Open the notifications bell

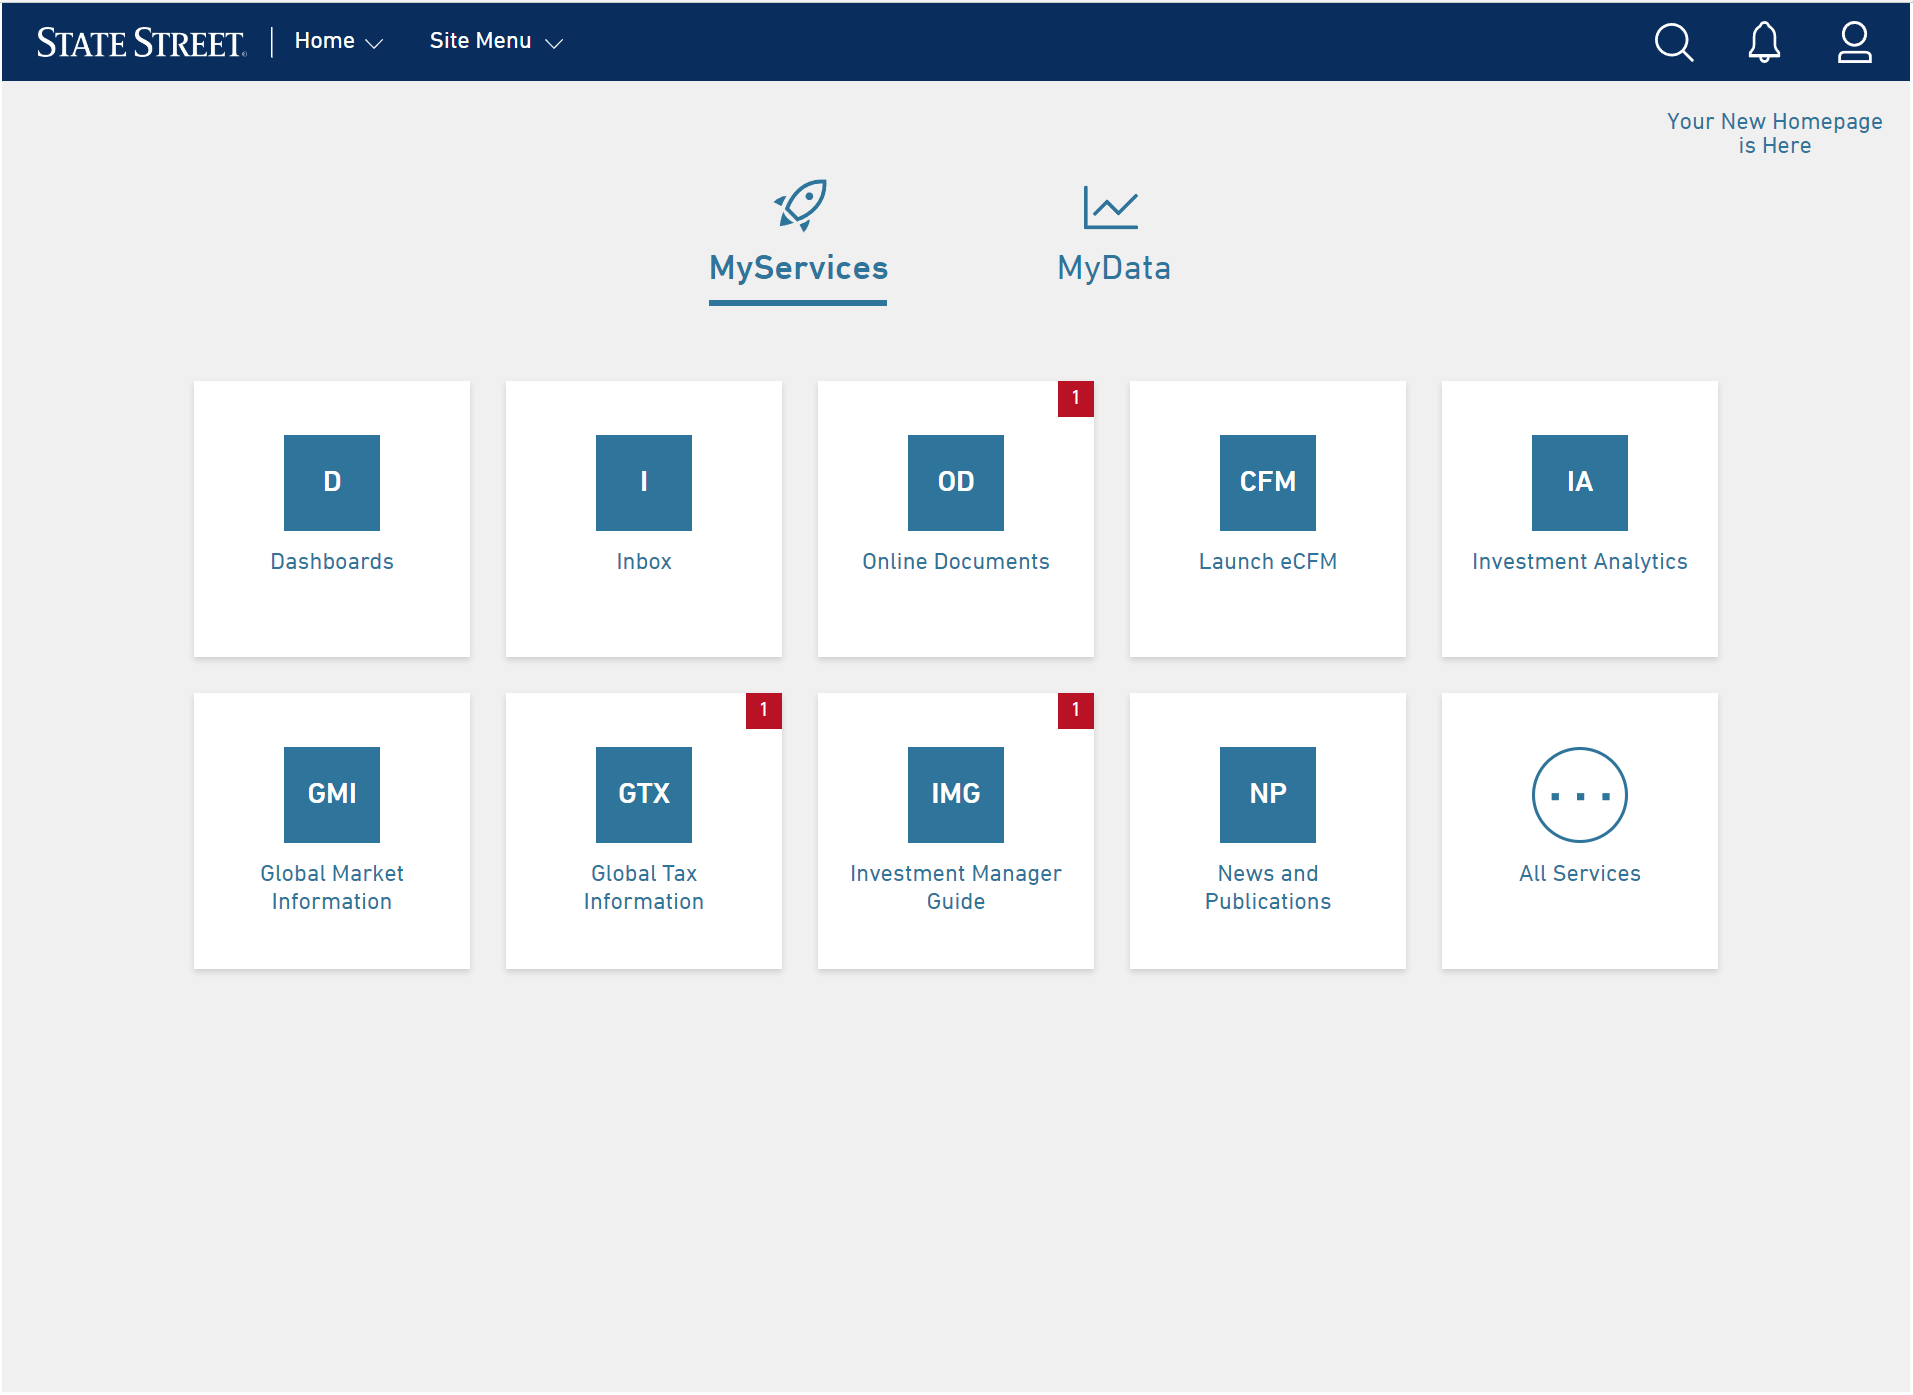pos(1764,42)
